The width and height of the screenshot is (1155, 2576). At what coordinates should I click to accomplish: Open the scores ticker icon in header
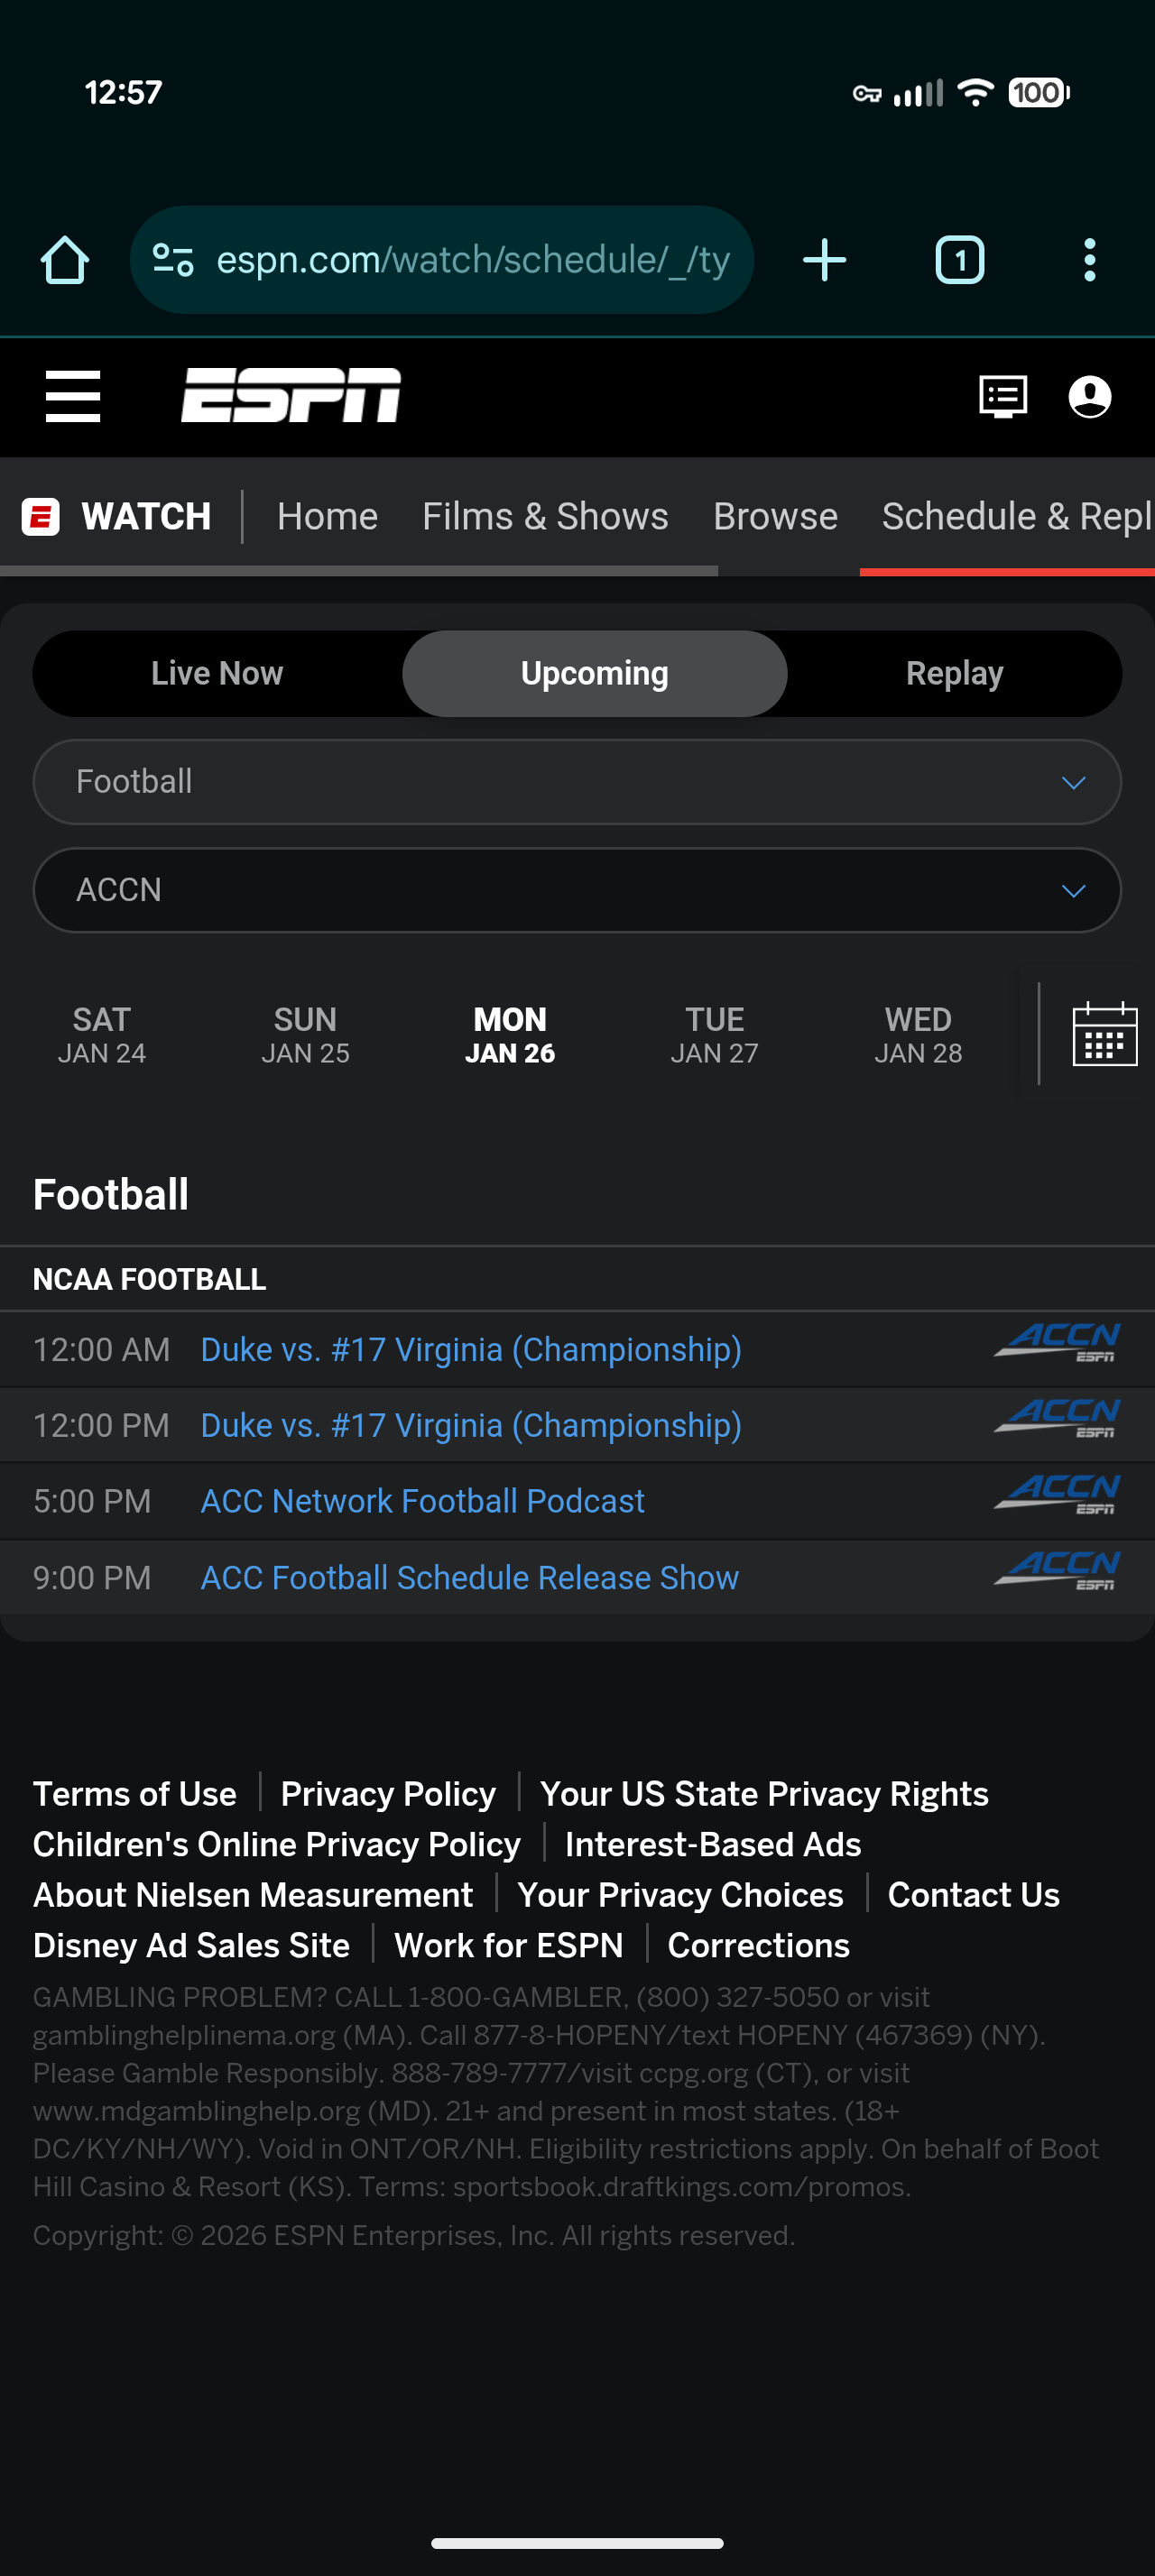(1003, 397)
